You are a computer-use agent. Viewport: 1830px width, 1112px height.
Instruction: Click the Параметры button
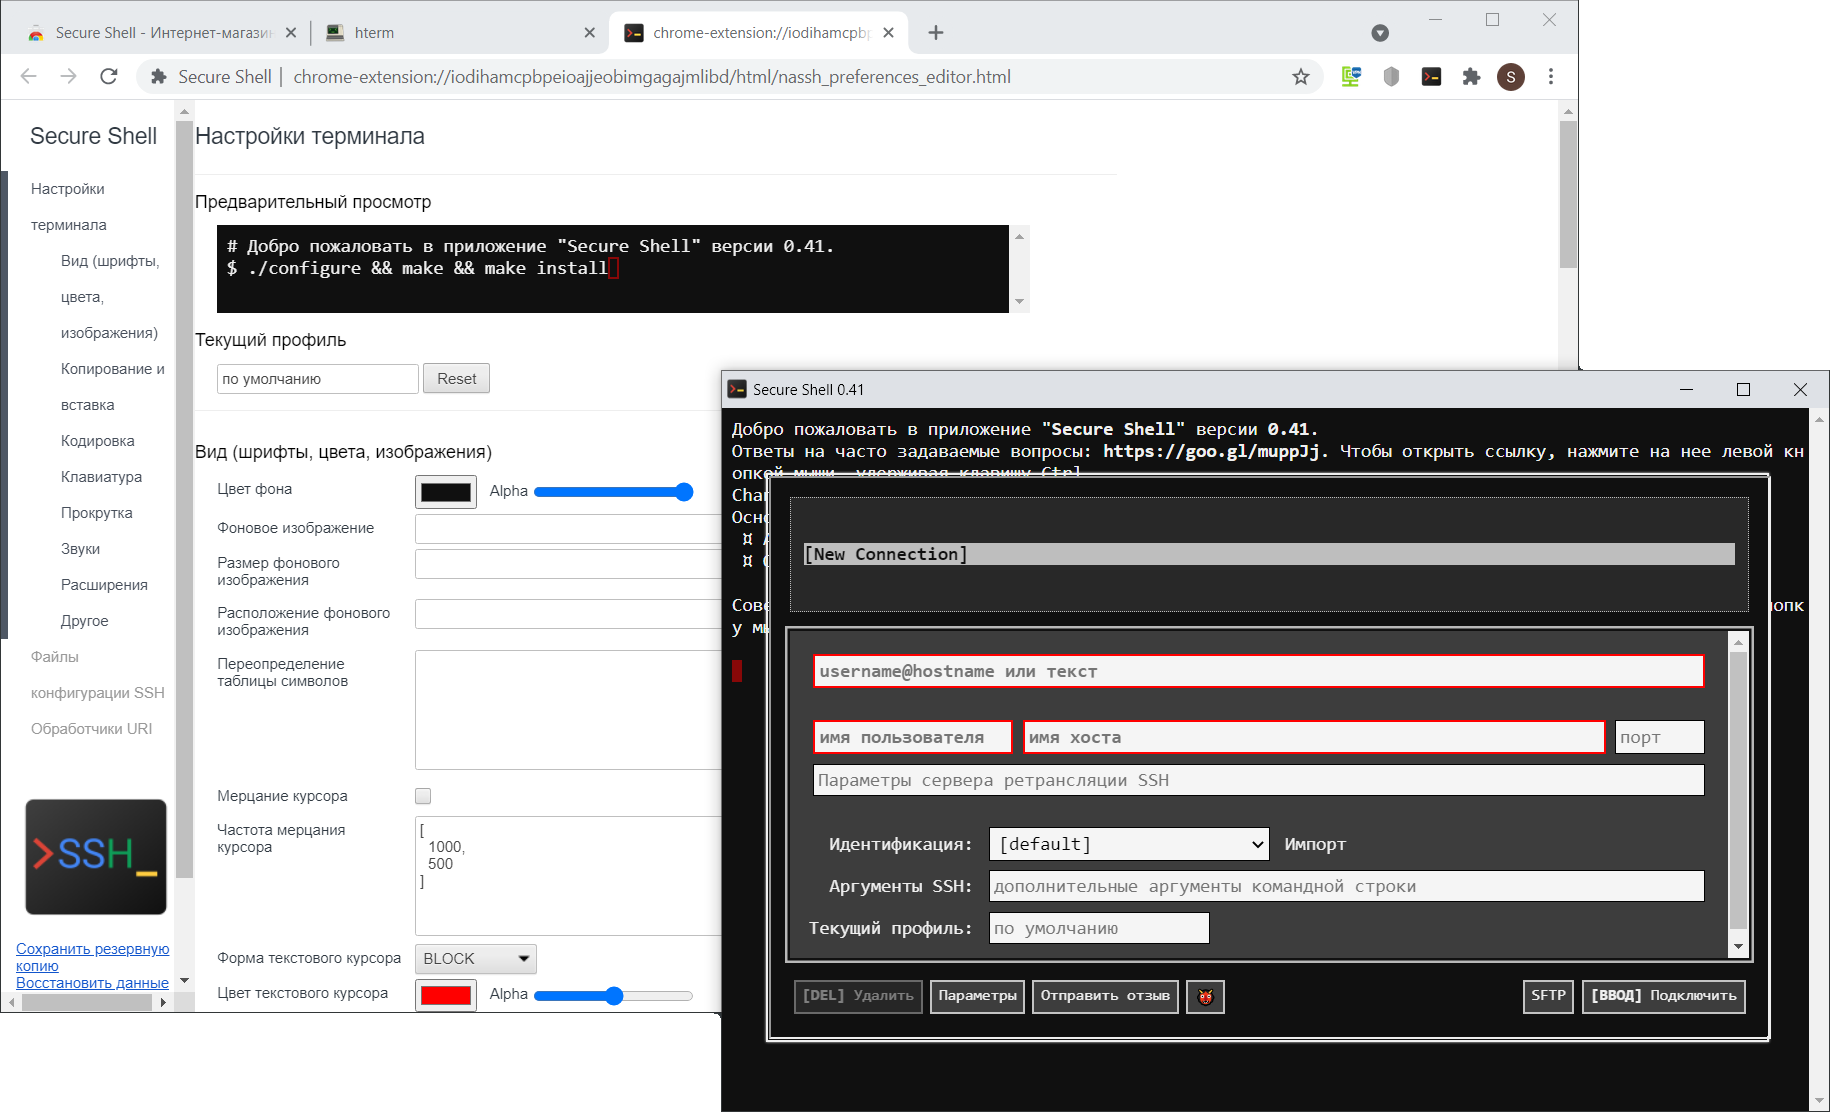pyautogui.click(x=977, y=996)
